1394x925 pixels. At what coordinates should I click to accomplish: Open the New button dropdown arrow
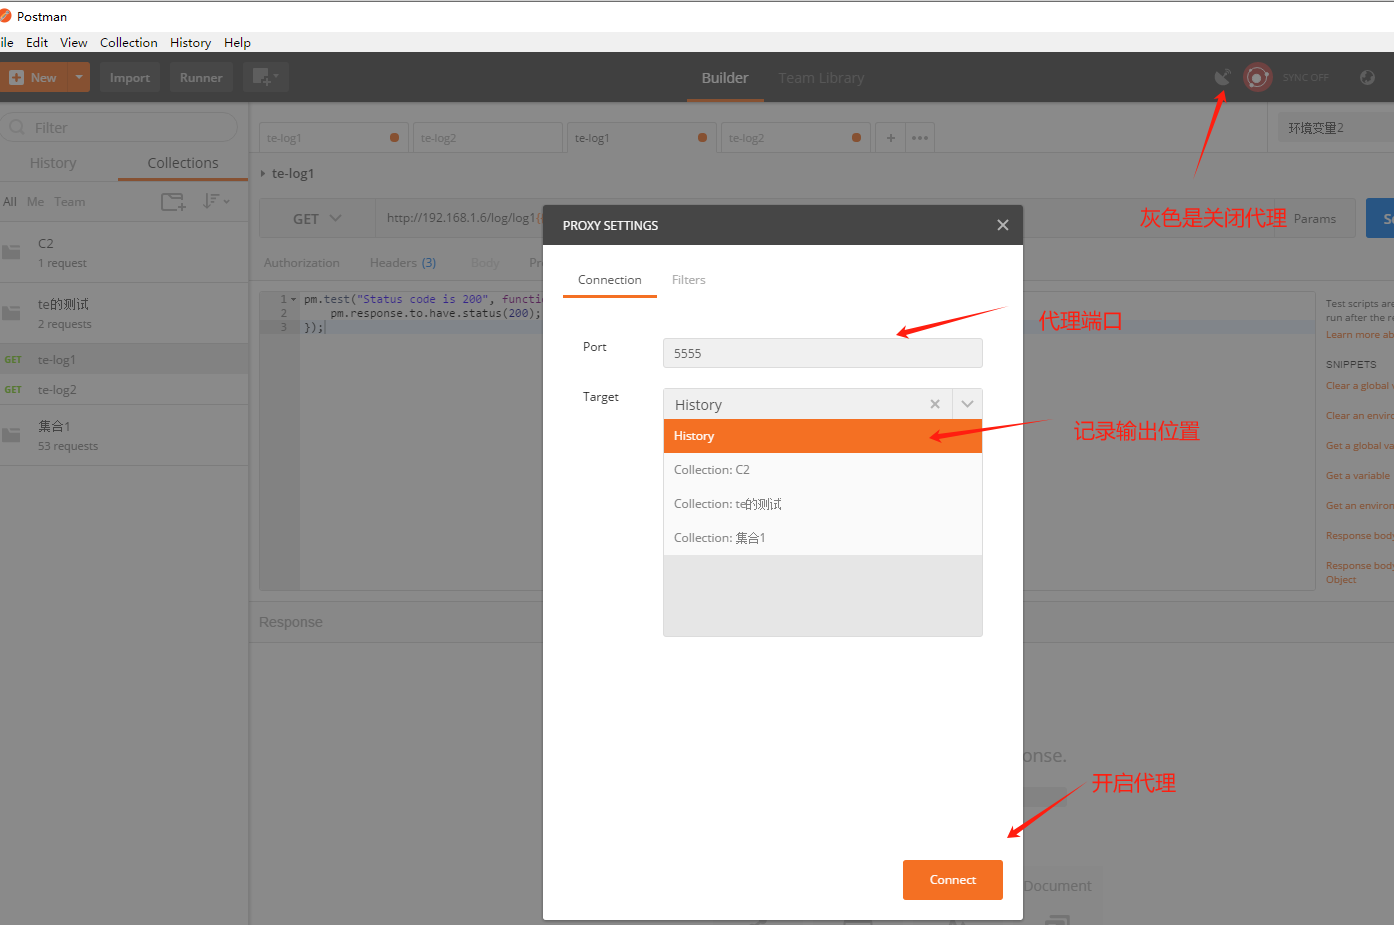(x=78, y=77)
